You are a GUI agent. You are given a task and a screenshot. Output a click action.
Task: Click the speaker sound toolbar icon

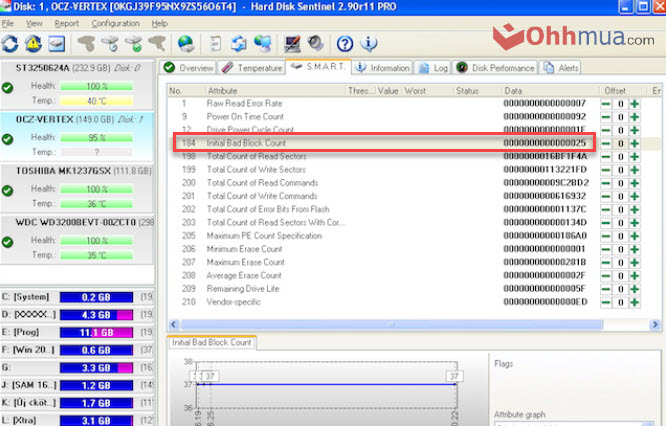316,43
